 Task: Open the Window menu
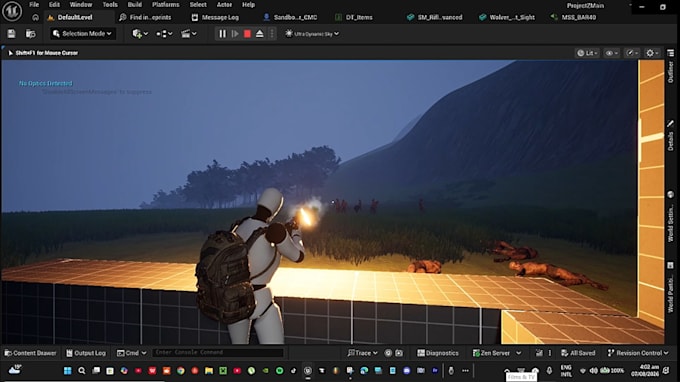[x=81, y=5]
